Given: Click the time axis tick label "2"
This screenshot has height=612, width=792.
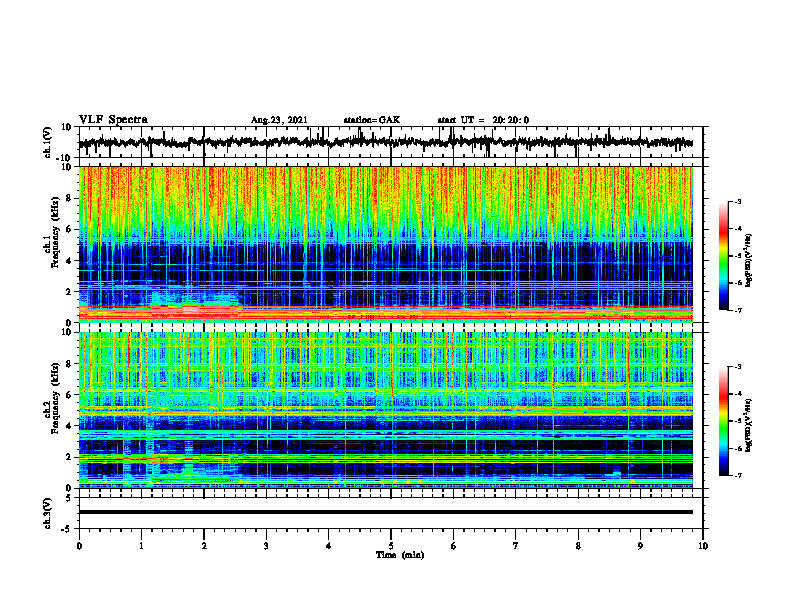Looking at the screenshot, I should (x=204, y=546).
